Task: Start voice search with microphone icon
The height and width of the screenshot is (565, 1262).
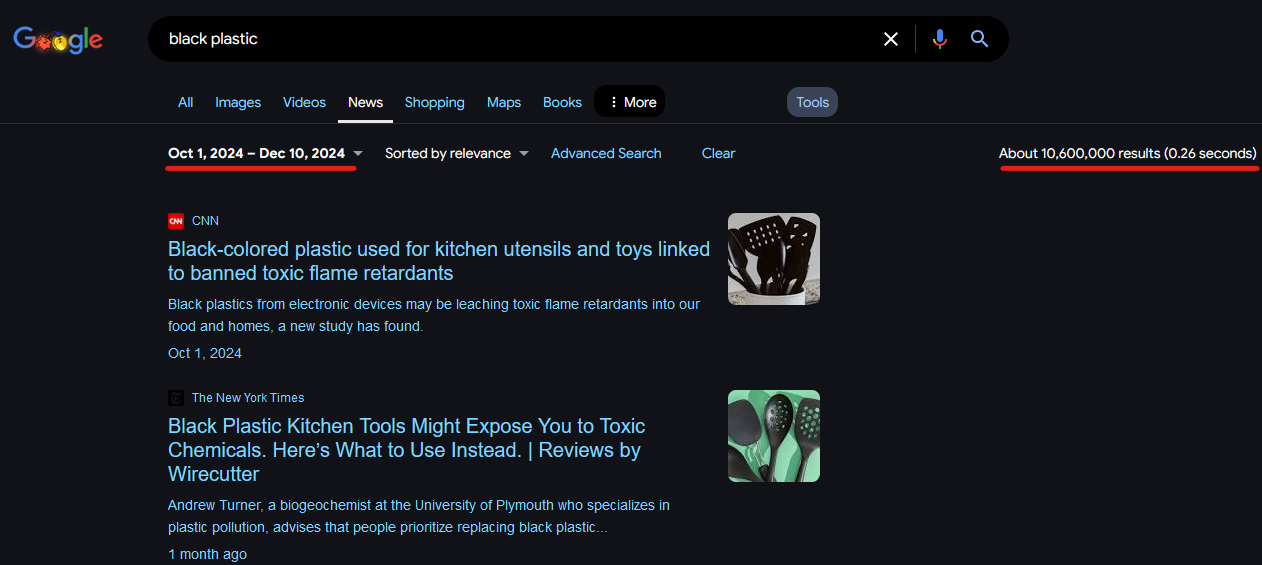Action: click(x=939, y=39)
